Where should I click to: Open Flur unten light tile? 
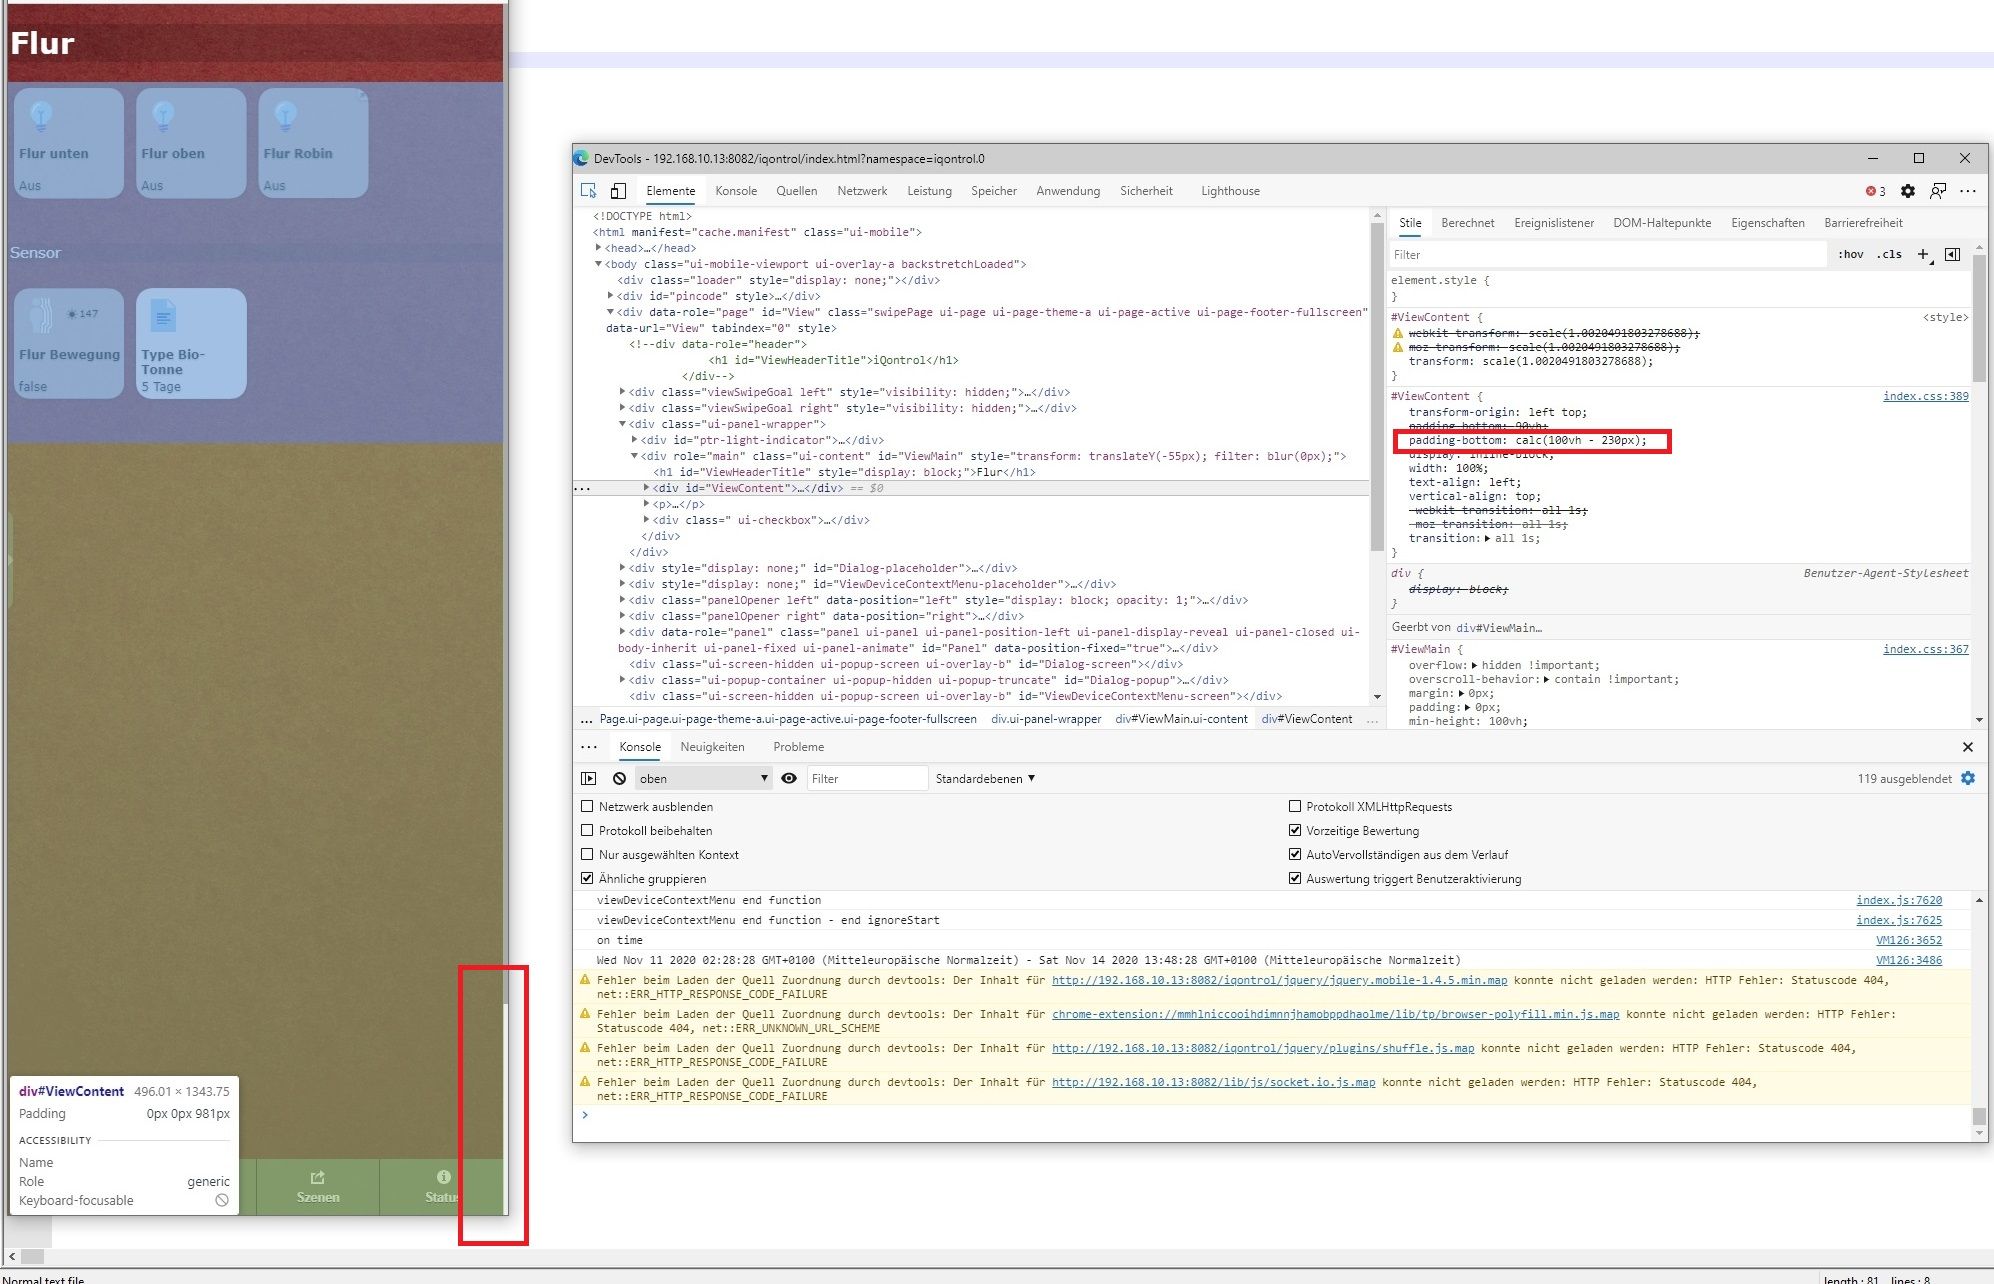coord(69,143)
